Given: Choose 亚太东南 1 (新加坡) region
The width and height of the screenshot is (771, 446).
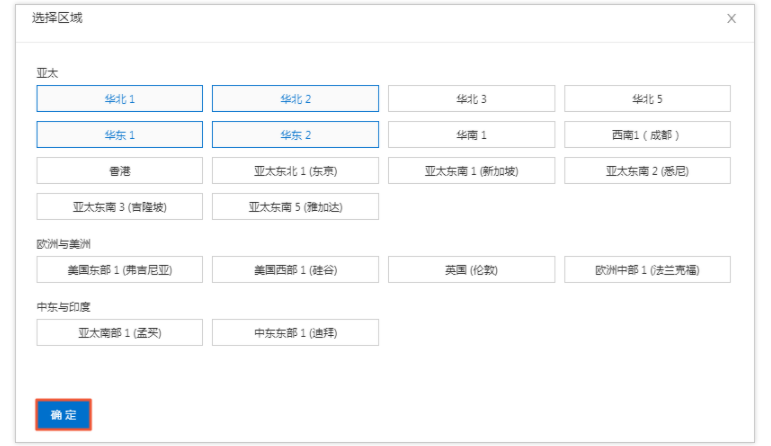Looking at the screenshot, I should [471, 171].
